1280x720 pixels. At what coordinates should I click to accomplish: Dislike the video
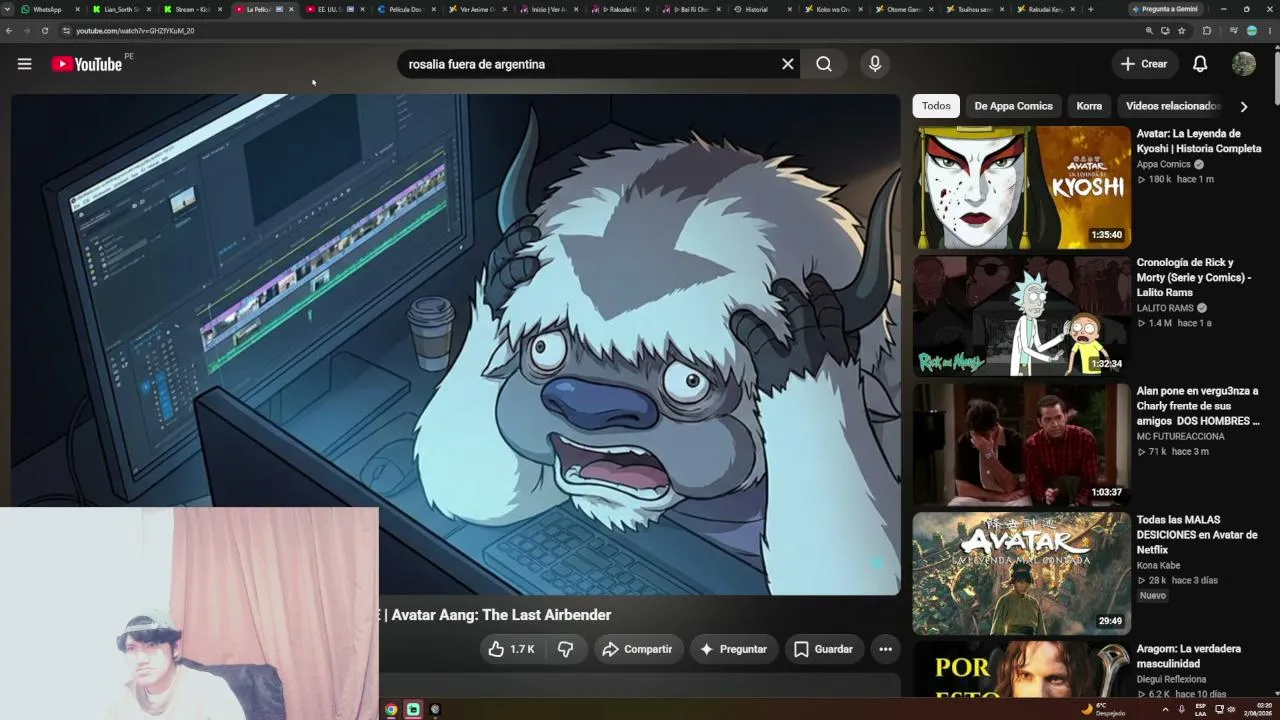pyautogui.click(x=566, y=649)
